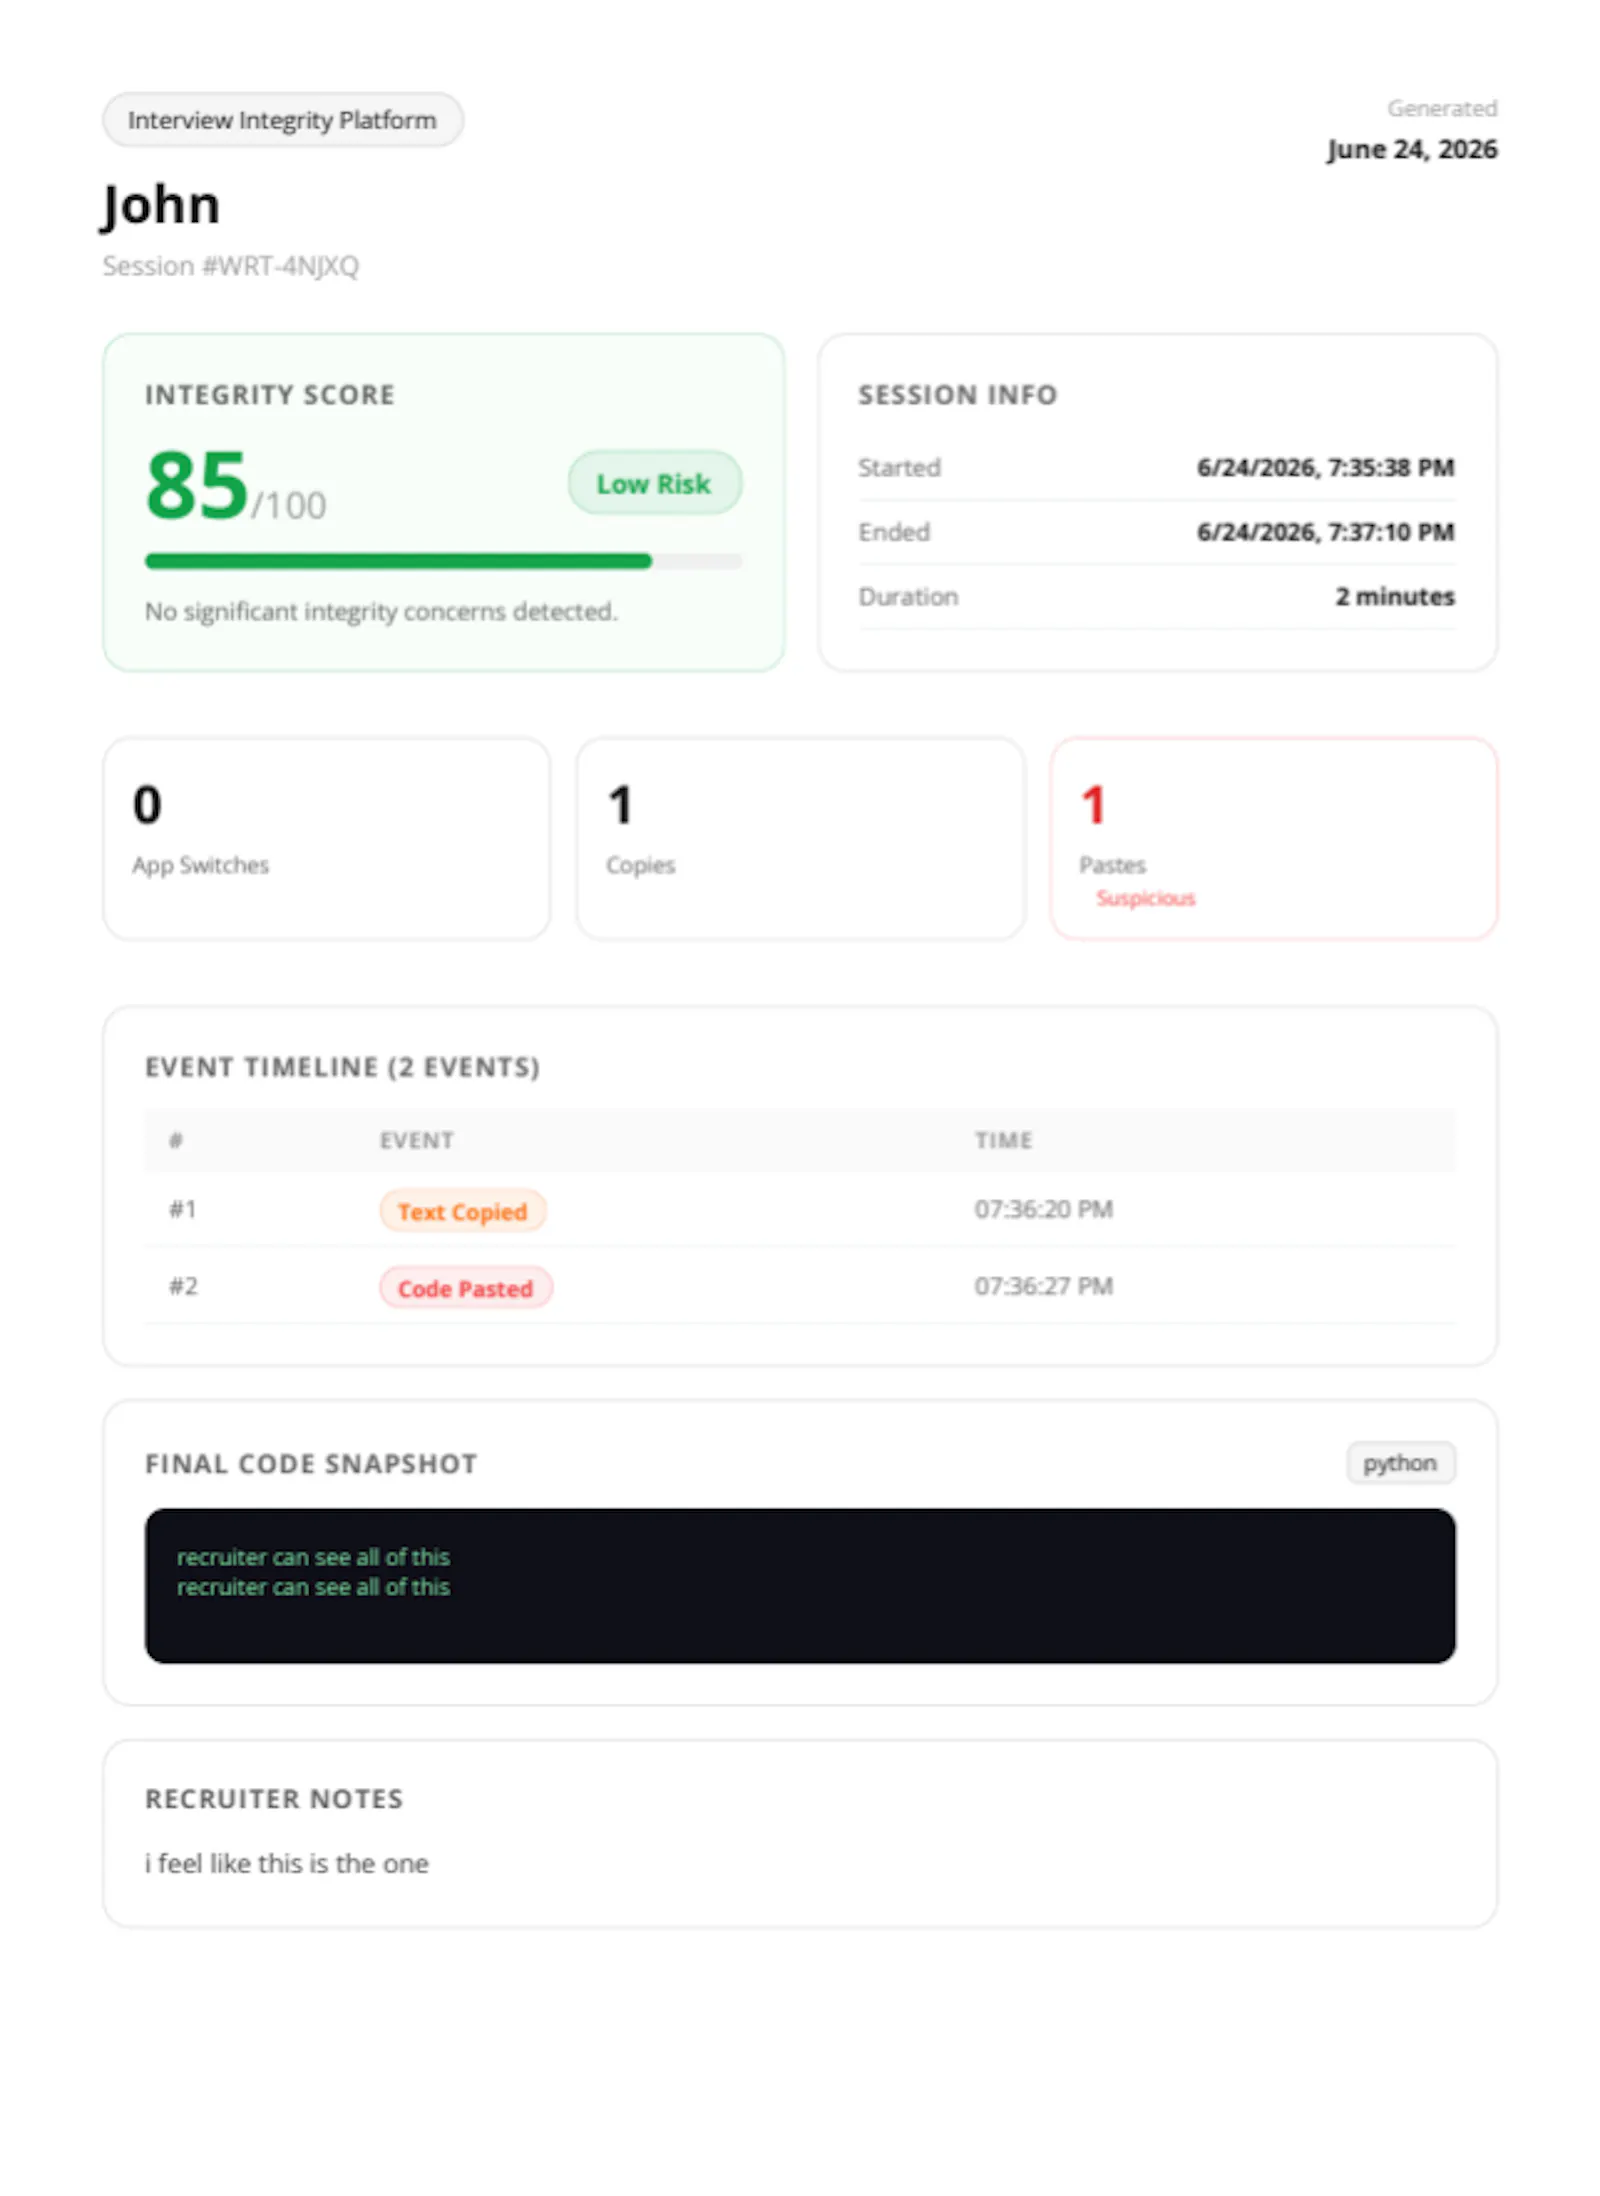
Task: Click the end time 6/24/2026, 7:37:10 PM
Action: (1325, 532)
